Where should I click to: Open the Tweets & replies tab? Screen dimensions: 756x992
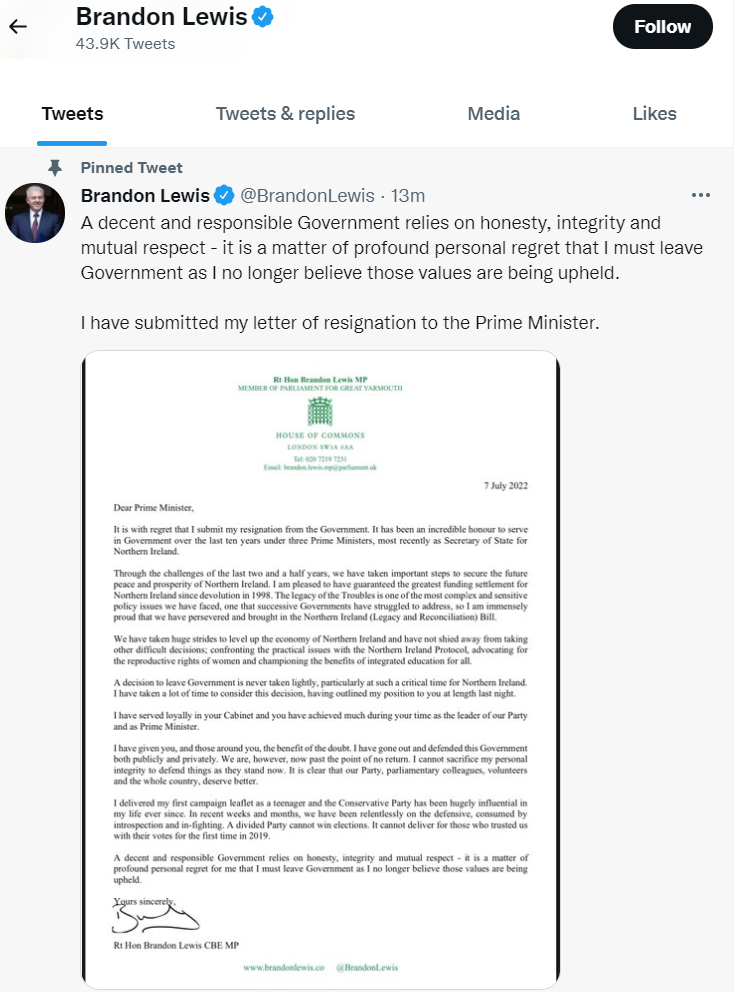(x=285, y=114)
